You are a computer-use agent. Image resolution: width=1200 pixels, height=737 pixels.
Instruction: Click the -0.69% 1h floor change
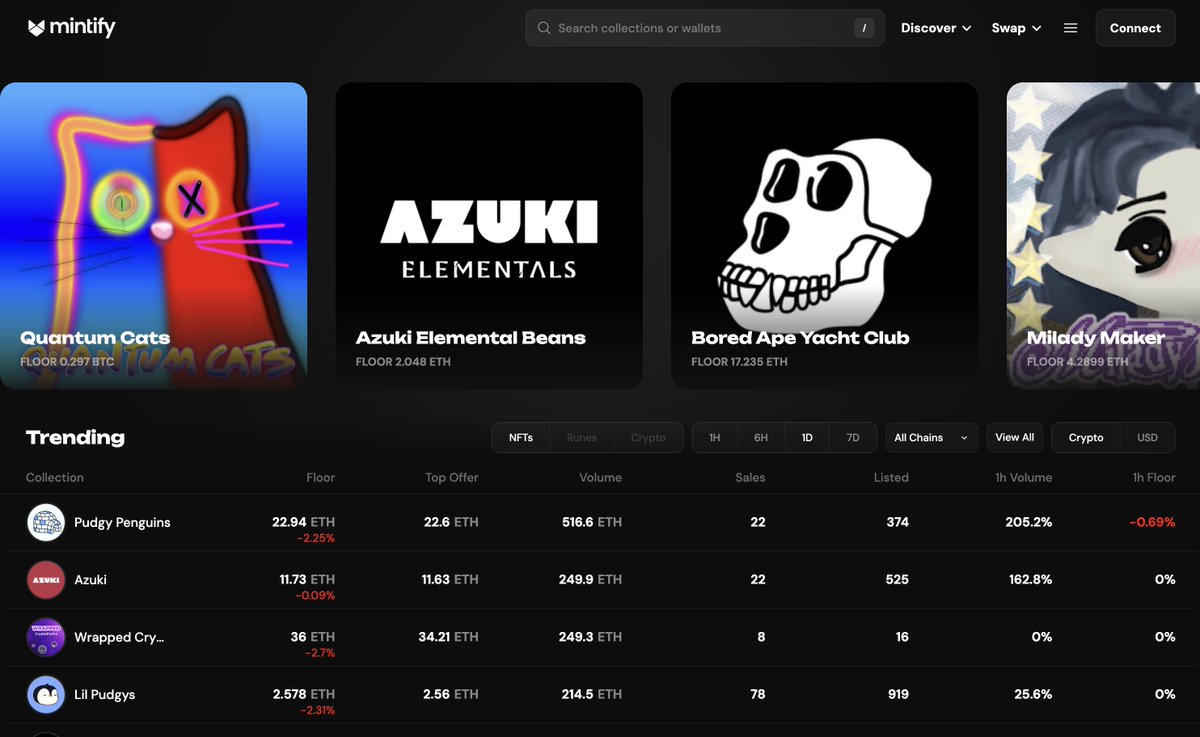pyautogui.click(x=1152, y=523)
